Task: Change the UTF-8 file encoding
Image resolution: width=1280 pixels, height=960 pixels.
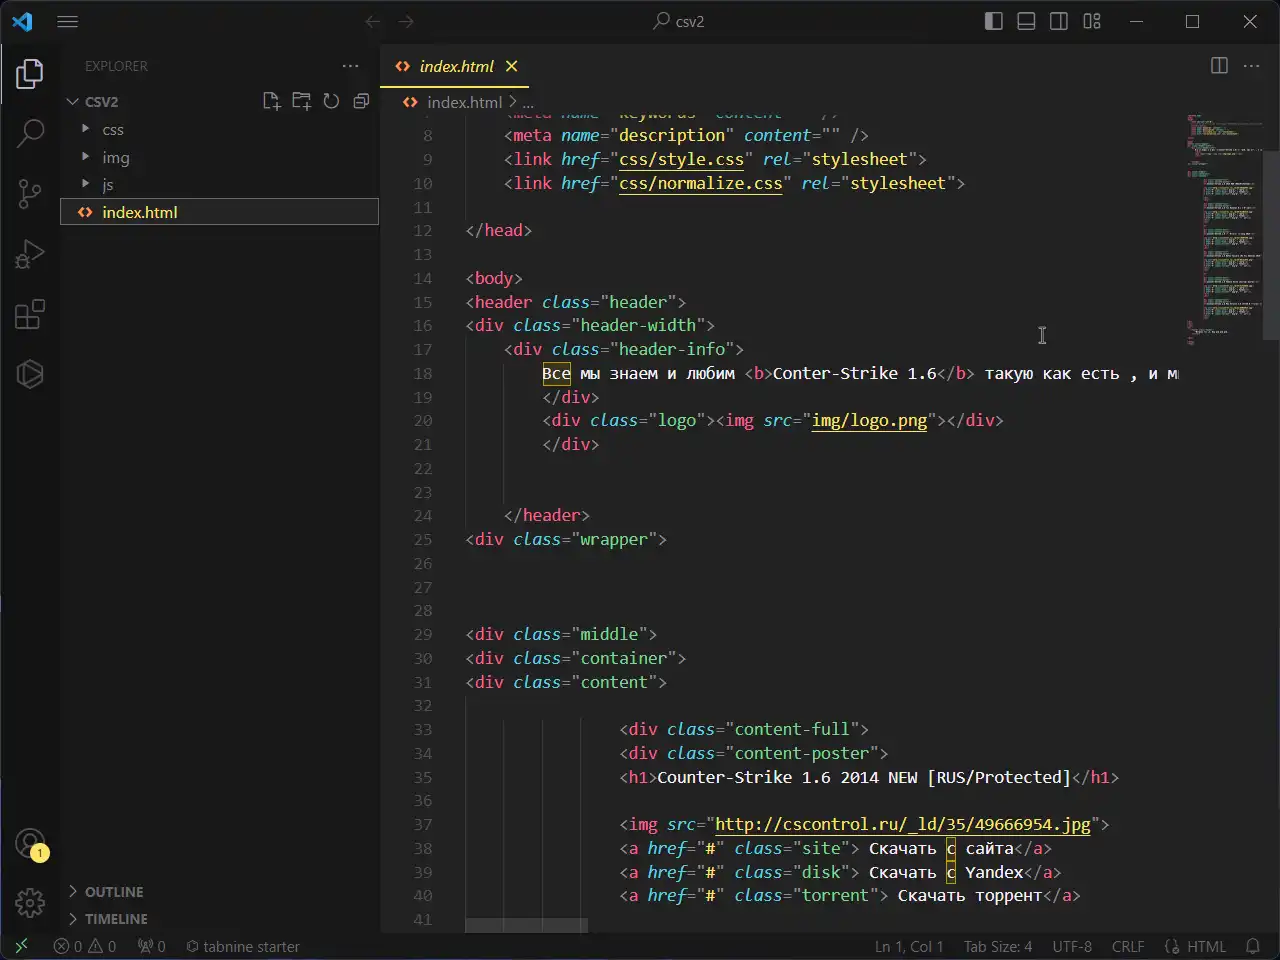Action: (1072, 946)
